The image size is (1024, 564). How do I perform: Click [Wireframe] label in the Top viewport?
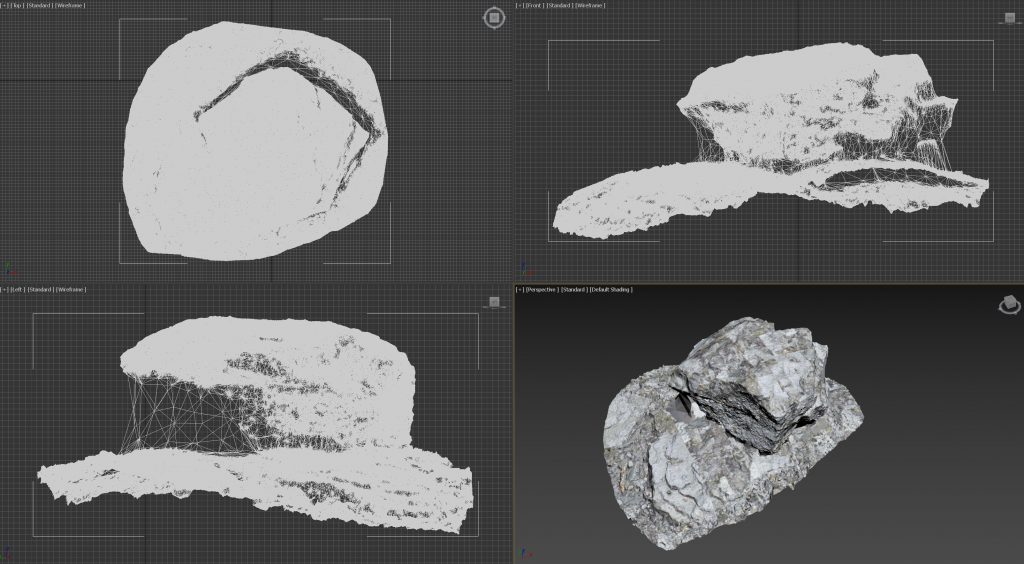pos(70,6)
